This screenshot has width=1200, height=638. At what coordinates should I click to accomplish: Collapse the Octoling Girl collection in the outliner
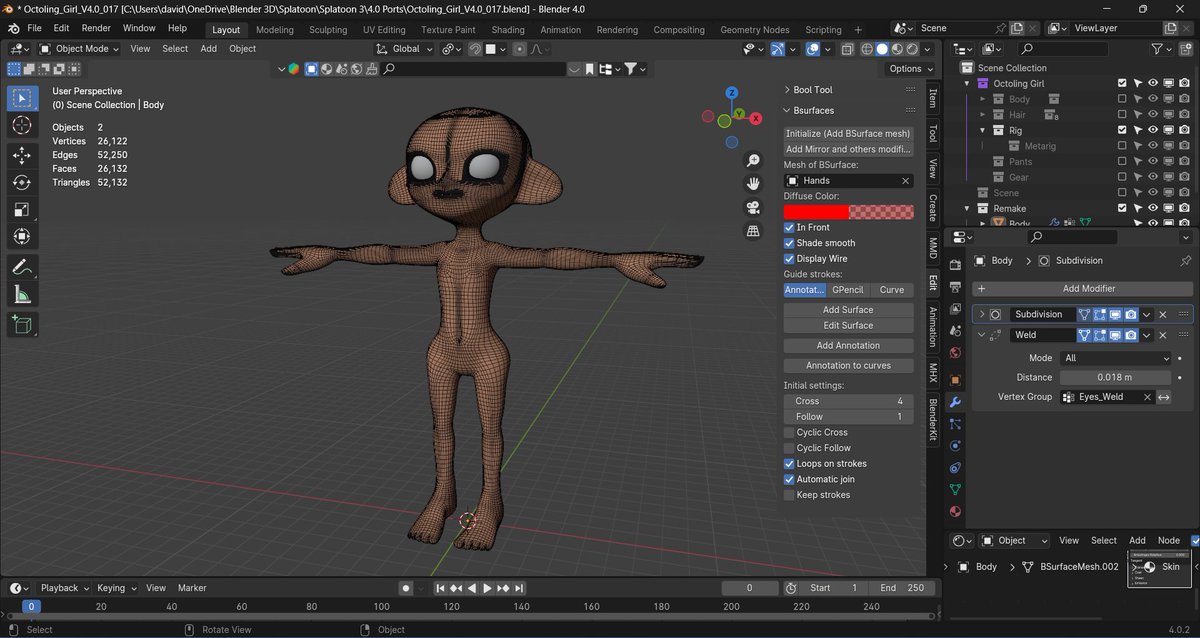tap(967, 83)
